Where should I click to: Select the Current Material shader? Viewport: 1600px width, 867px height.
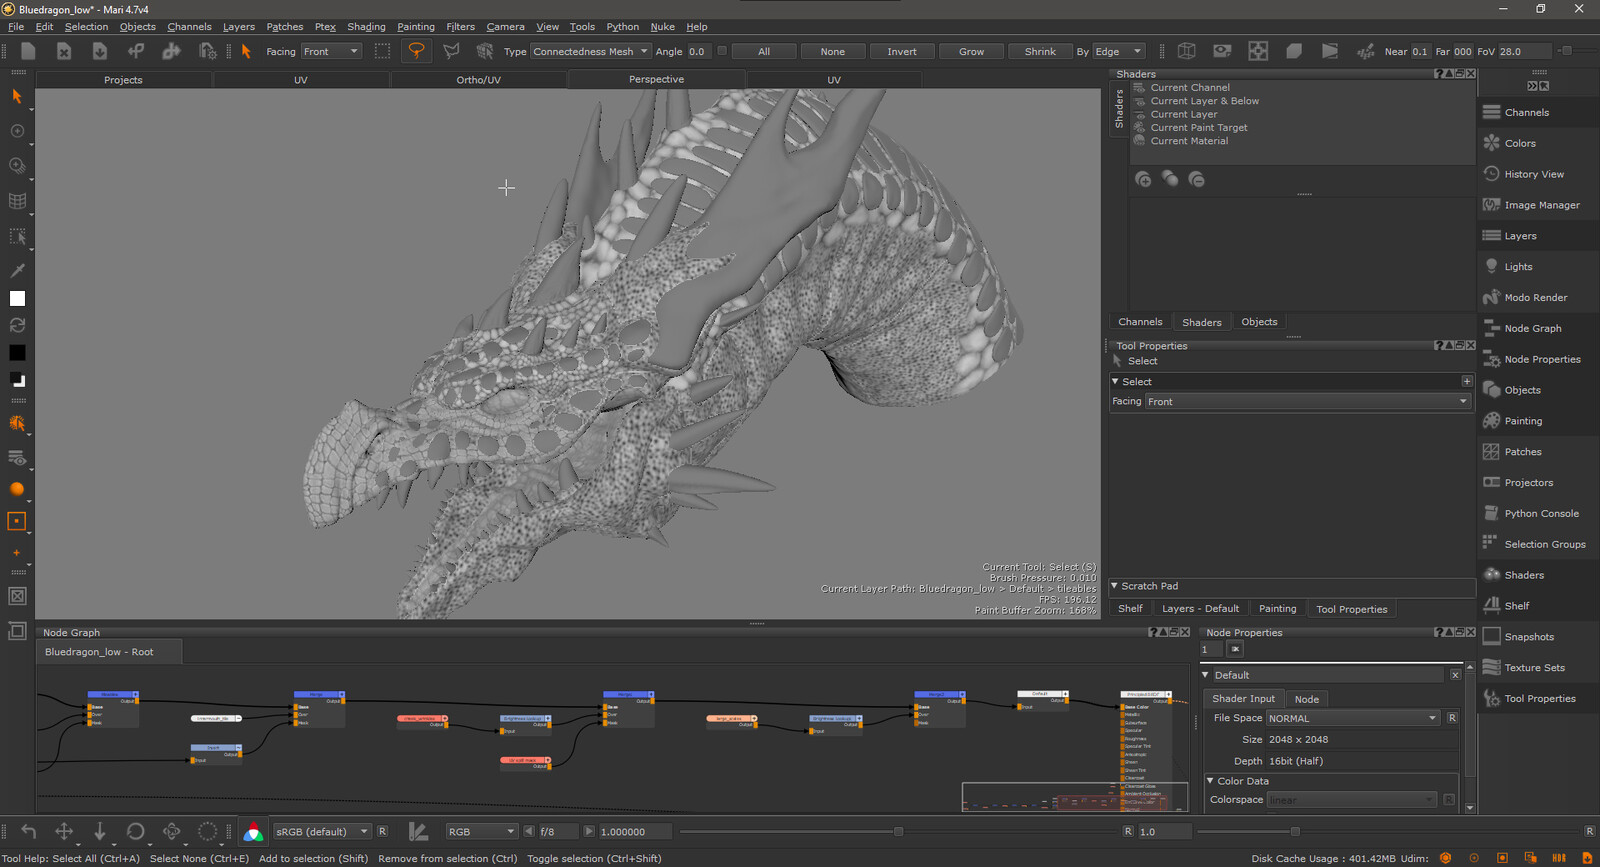coord(1189,141)
